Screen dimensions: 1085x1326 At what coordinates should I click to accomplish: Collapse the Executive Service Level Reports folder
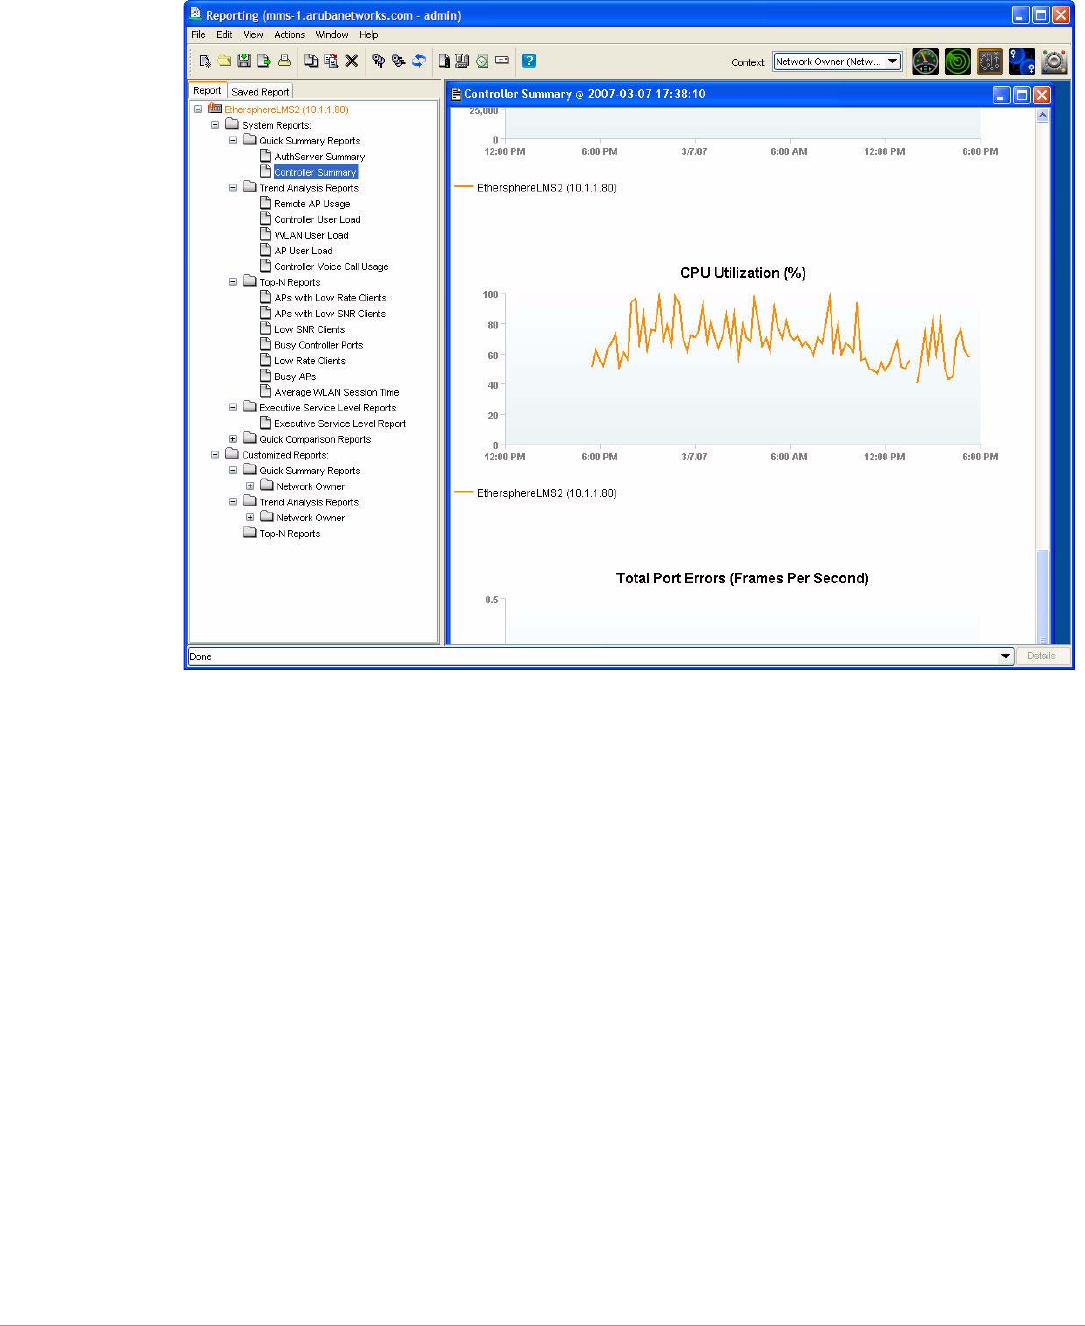233,407
